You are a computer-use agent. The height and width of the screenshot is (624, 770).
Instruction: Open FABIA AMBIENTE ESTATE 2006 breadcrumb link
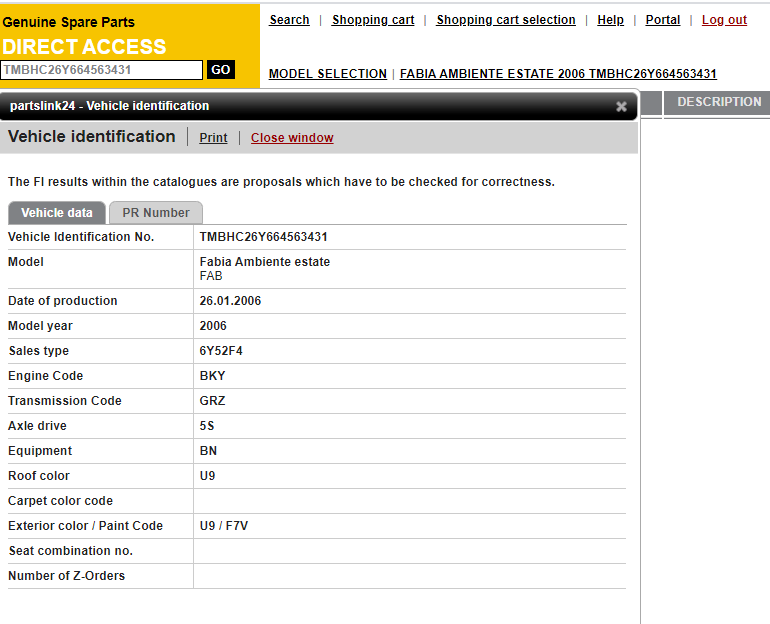(x=558, y=74)
